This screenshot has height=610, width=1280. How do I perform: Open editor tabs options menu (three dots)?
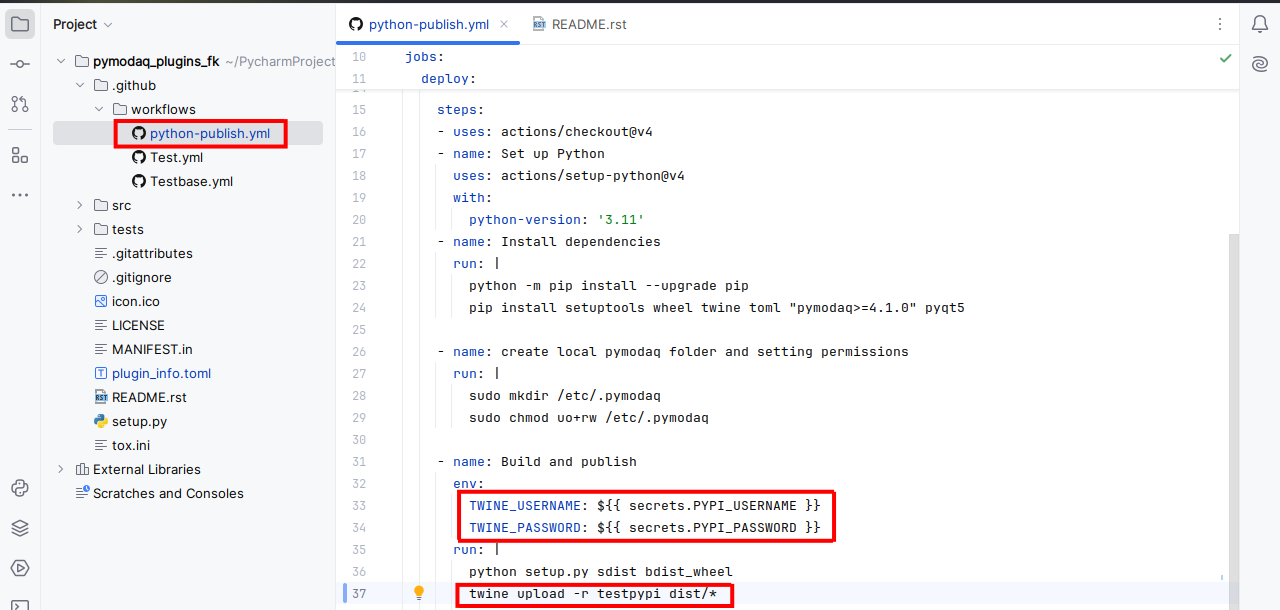[1219, 24]
